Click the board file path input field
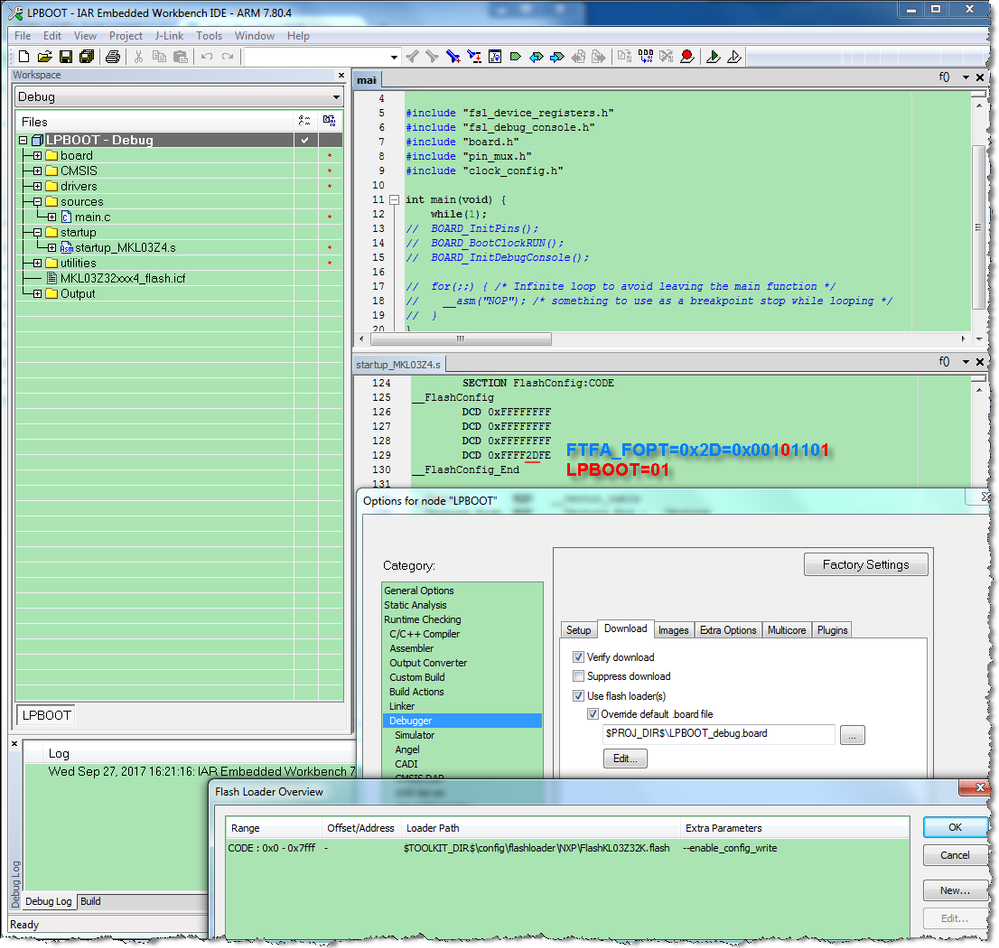Viewport: 999px width, 948px height. (x=718, y=734)
